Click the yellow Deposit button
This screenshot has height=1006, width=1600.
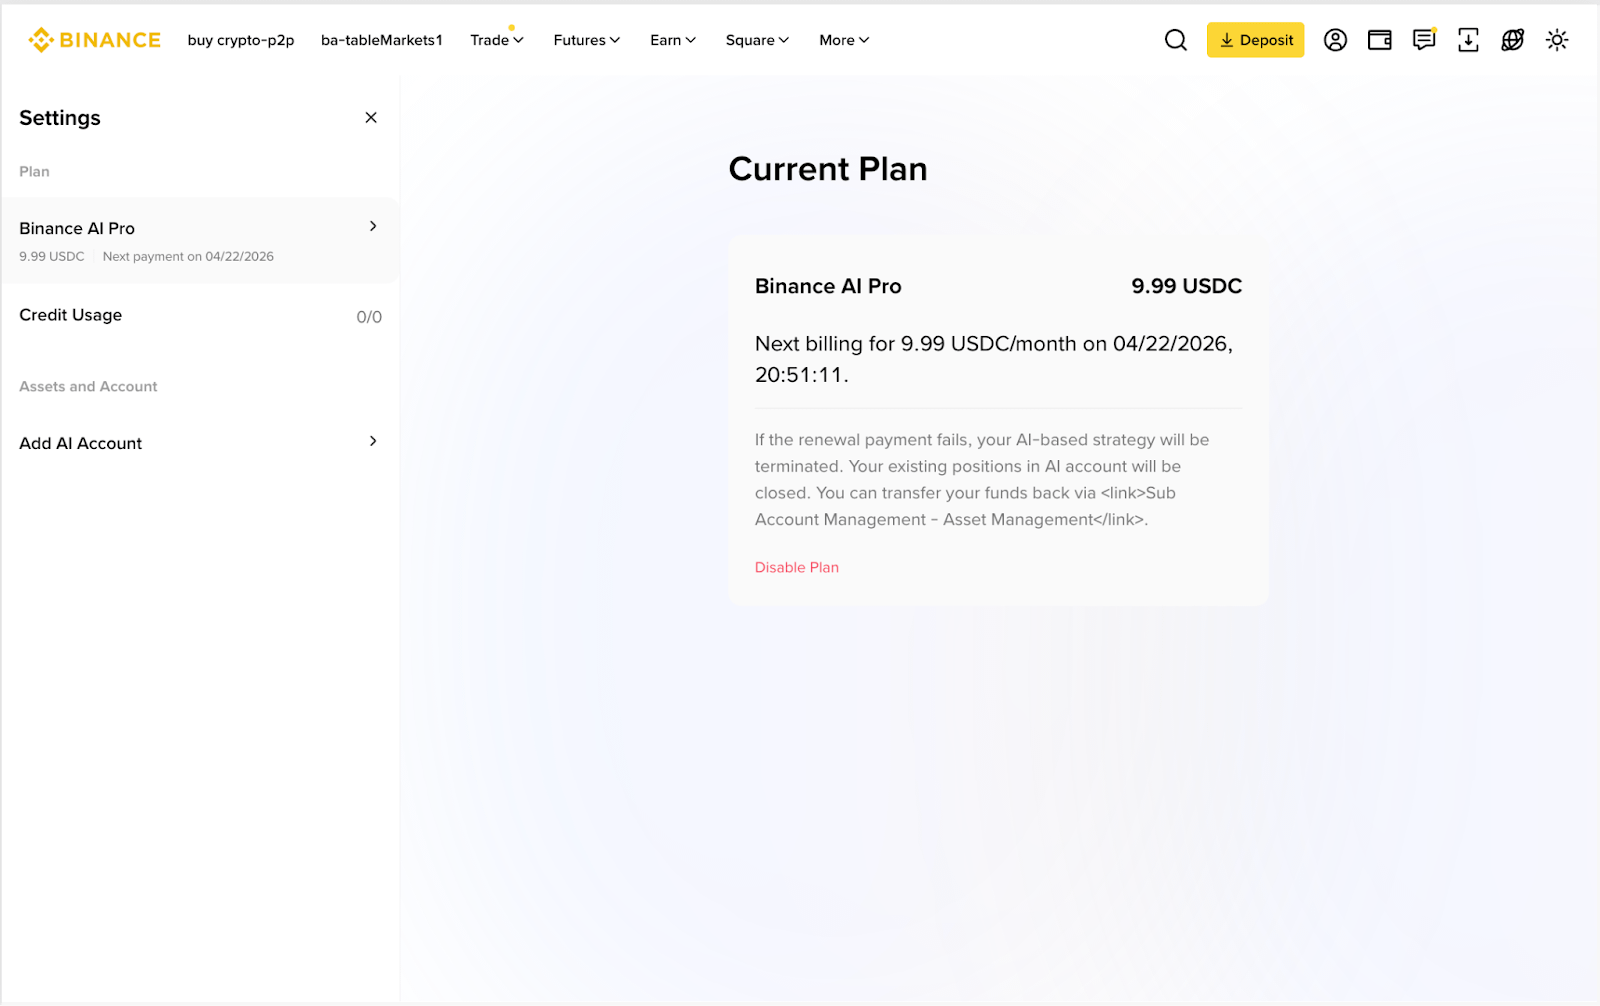[1255, 40]
